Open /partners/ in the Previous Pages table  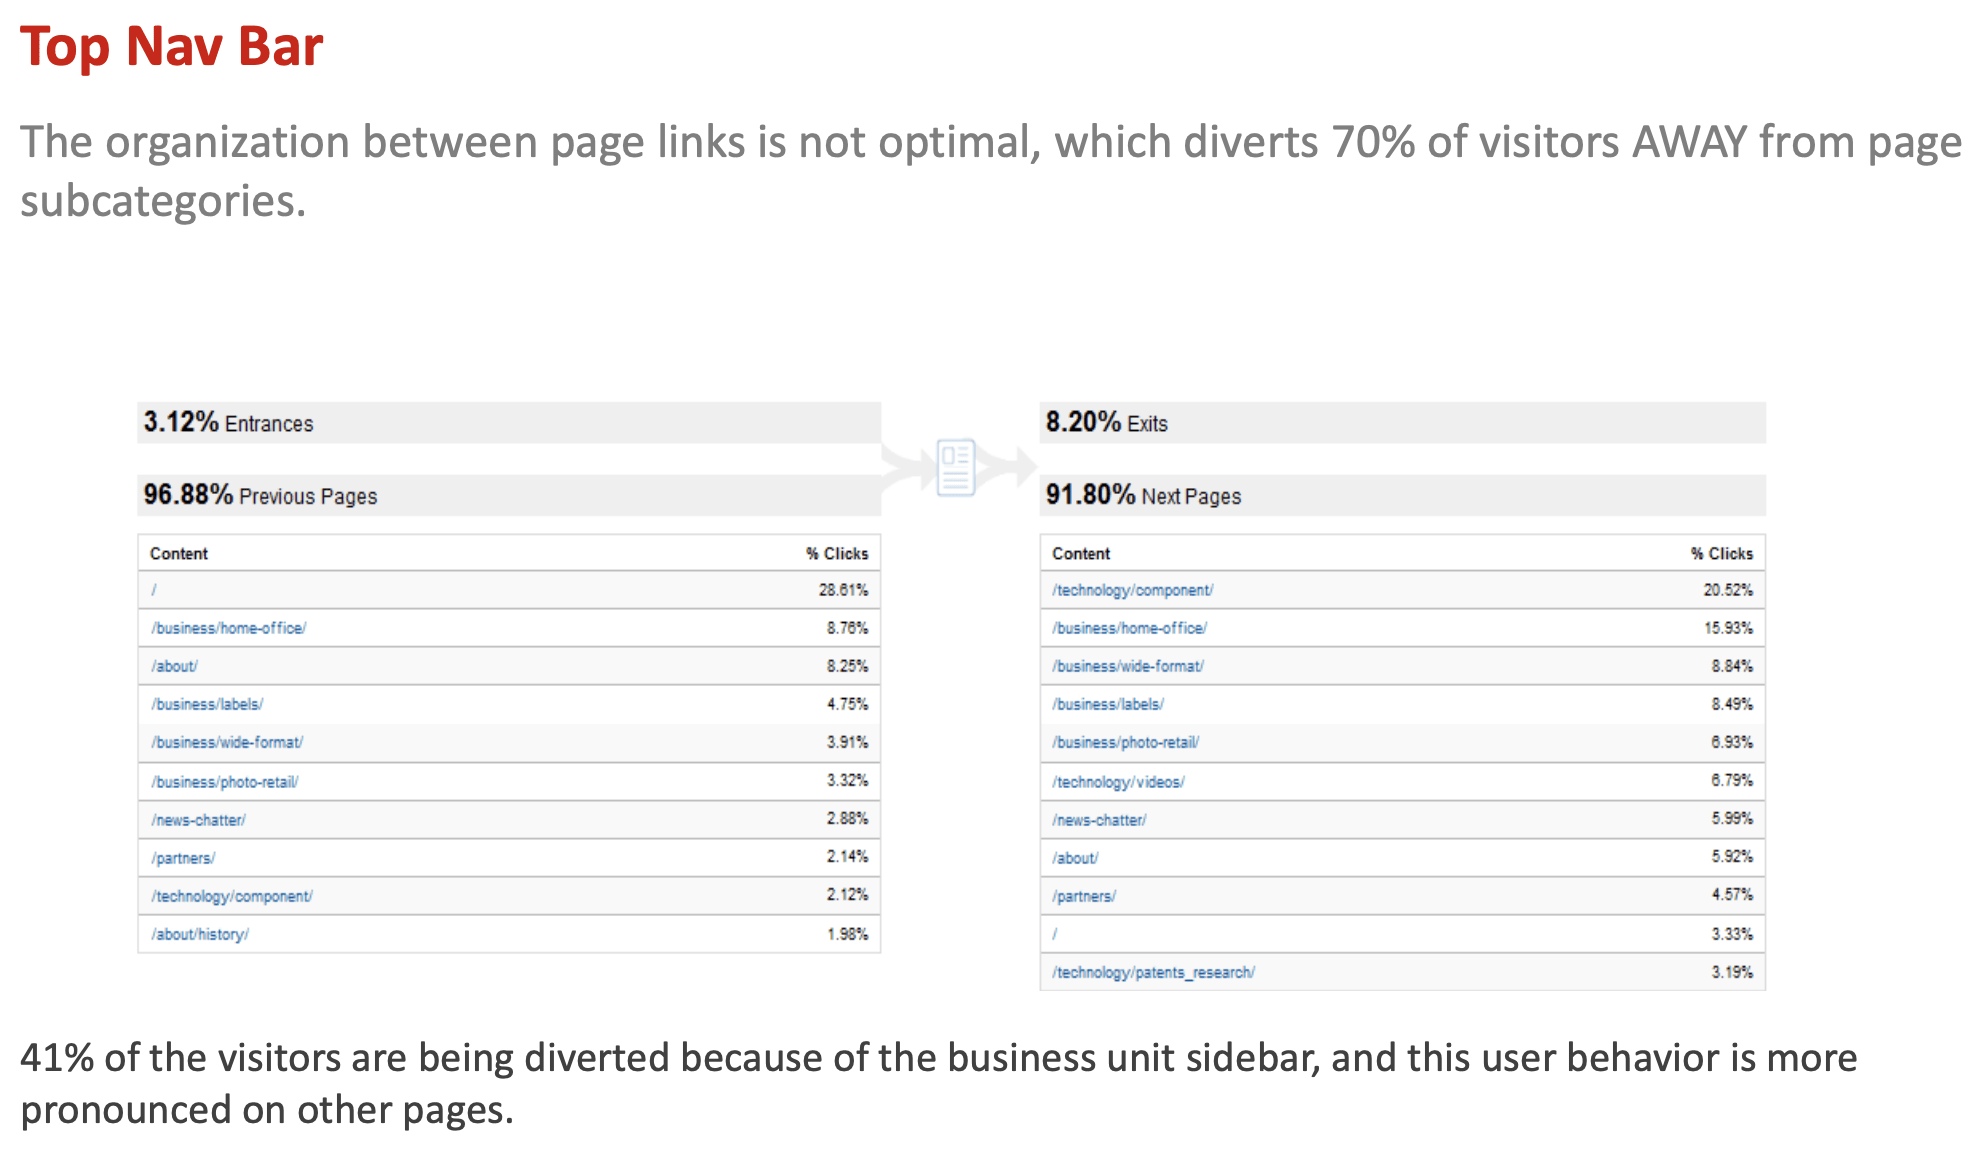pyautogui.click(x=183, y=858)
